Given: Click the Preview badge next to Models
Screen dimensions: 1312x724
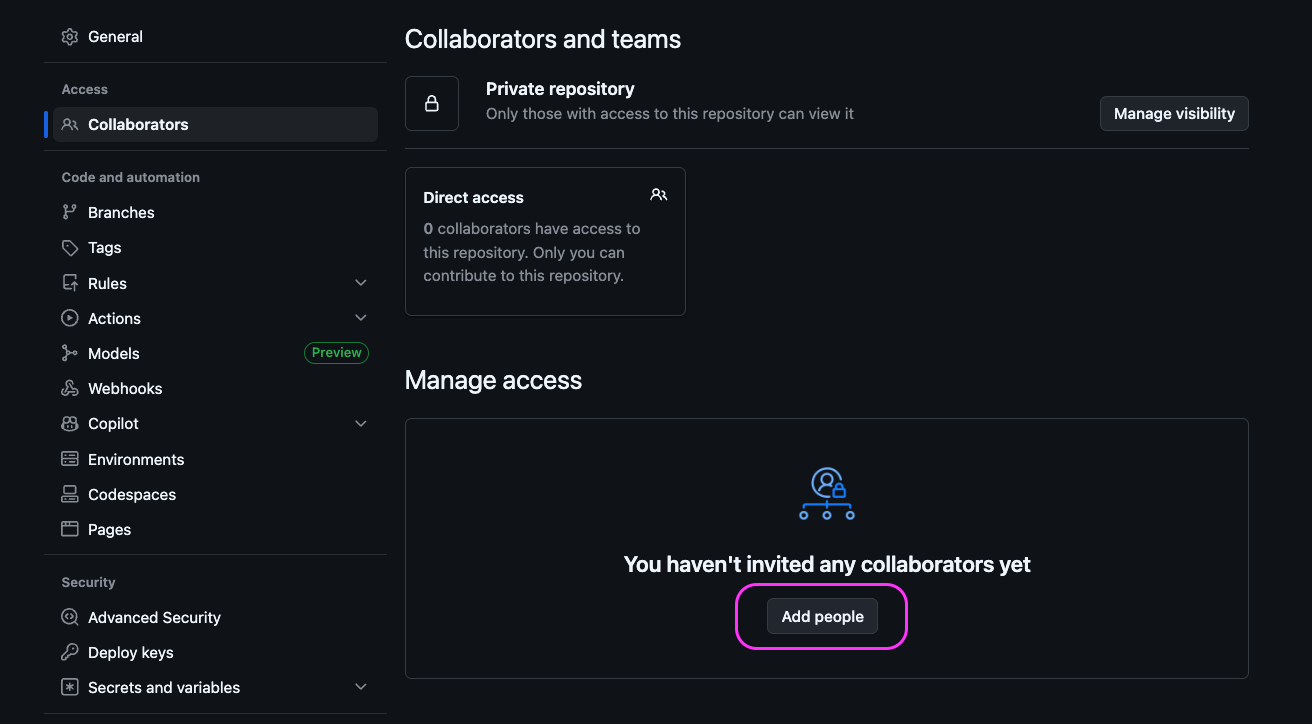Looking at the screenshot, I should [x=336, y=352].
